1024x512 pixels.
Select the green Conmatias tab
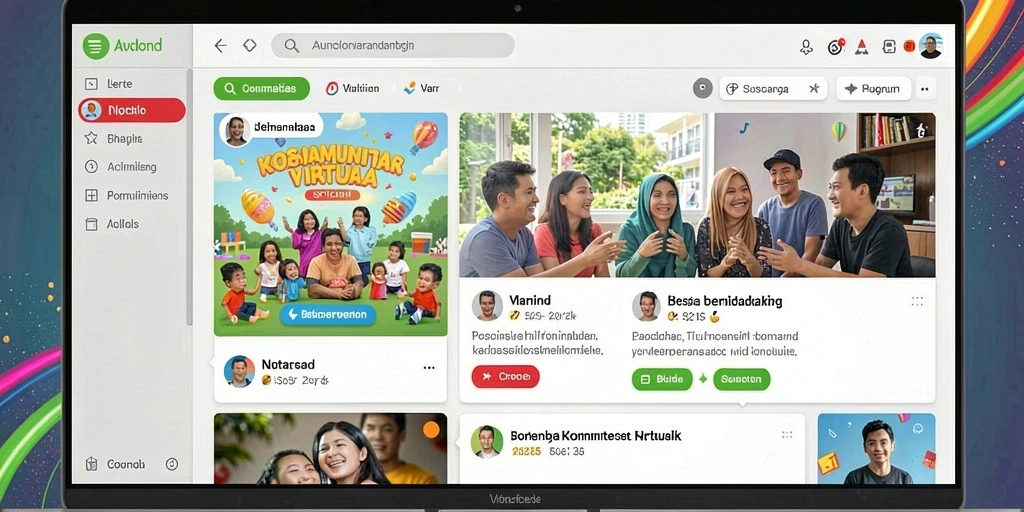pyautogui.click(x=261, y=88)
